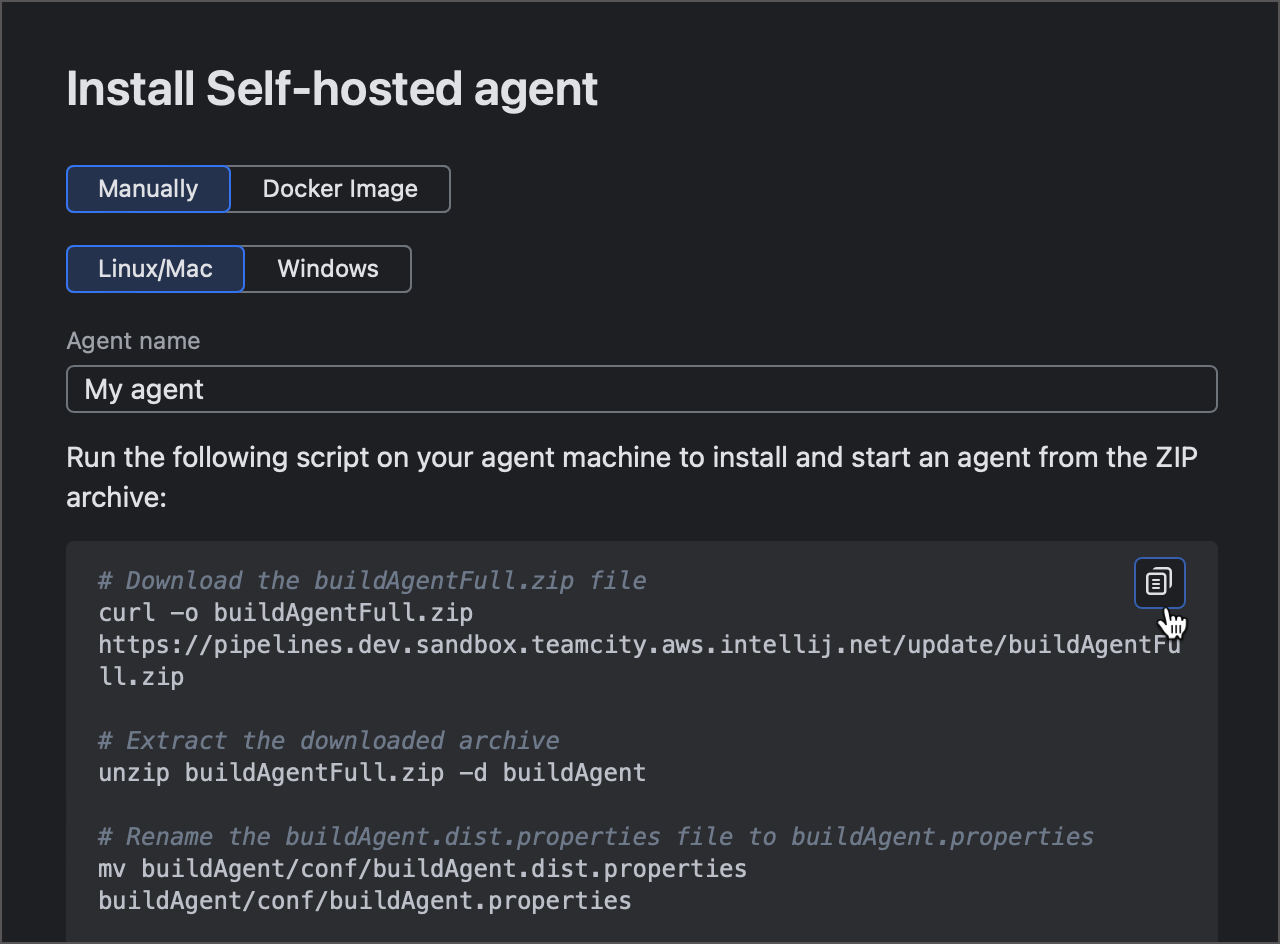
Task: Click the Extract archive comment line
Action: (328, 740)
